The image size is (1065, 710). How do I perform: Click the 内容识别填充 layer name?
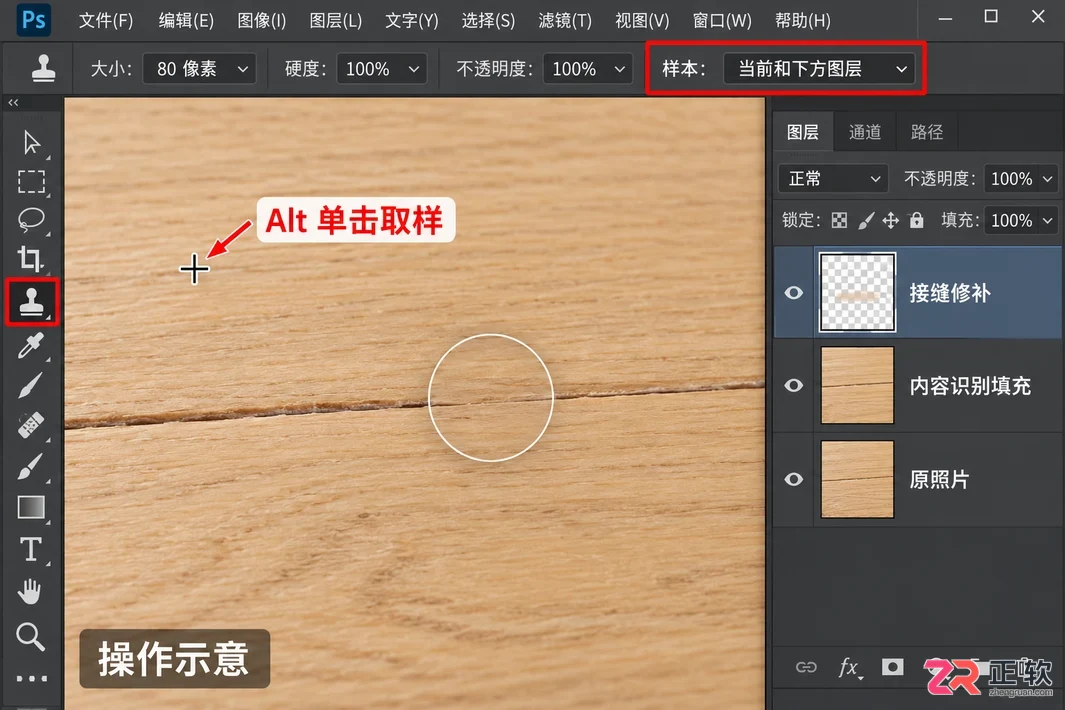[970, 386]
